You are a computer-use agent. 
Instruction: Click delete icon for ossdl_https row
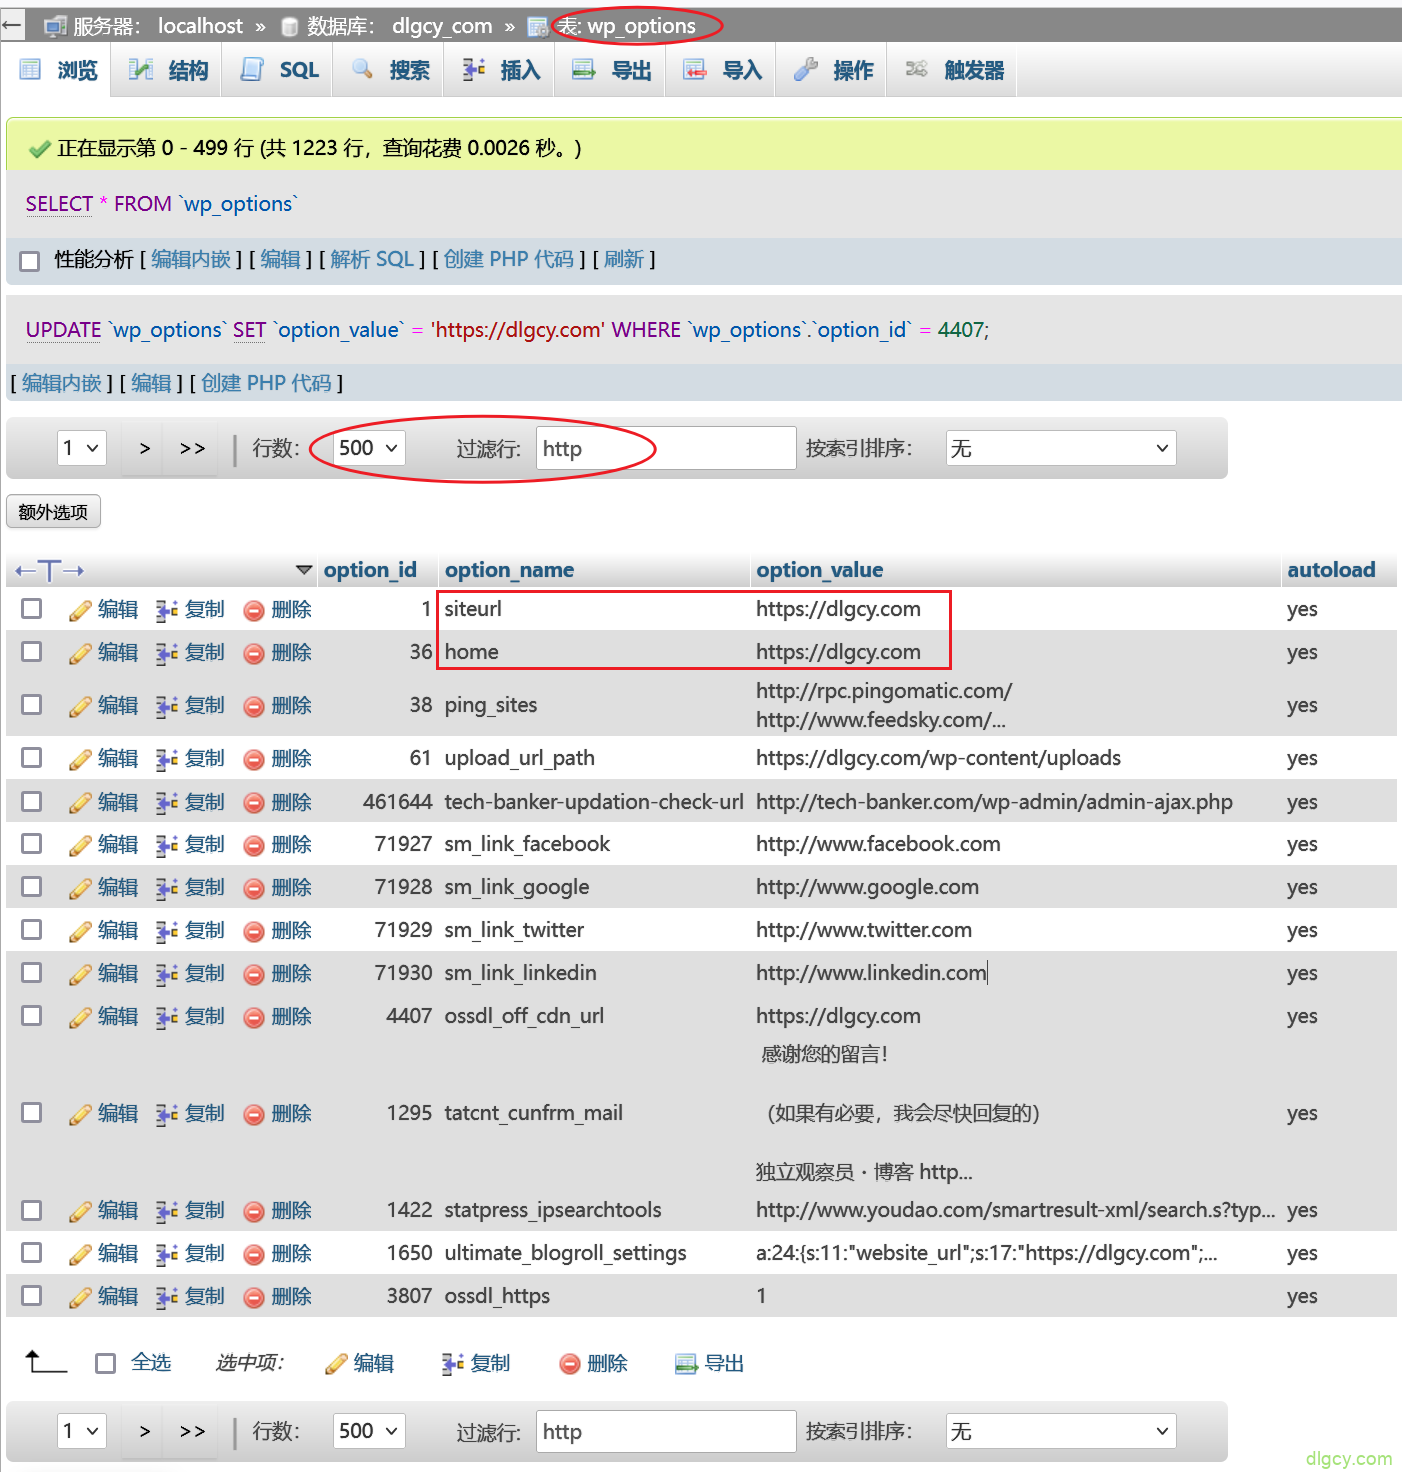(x=254, y=1297)
